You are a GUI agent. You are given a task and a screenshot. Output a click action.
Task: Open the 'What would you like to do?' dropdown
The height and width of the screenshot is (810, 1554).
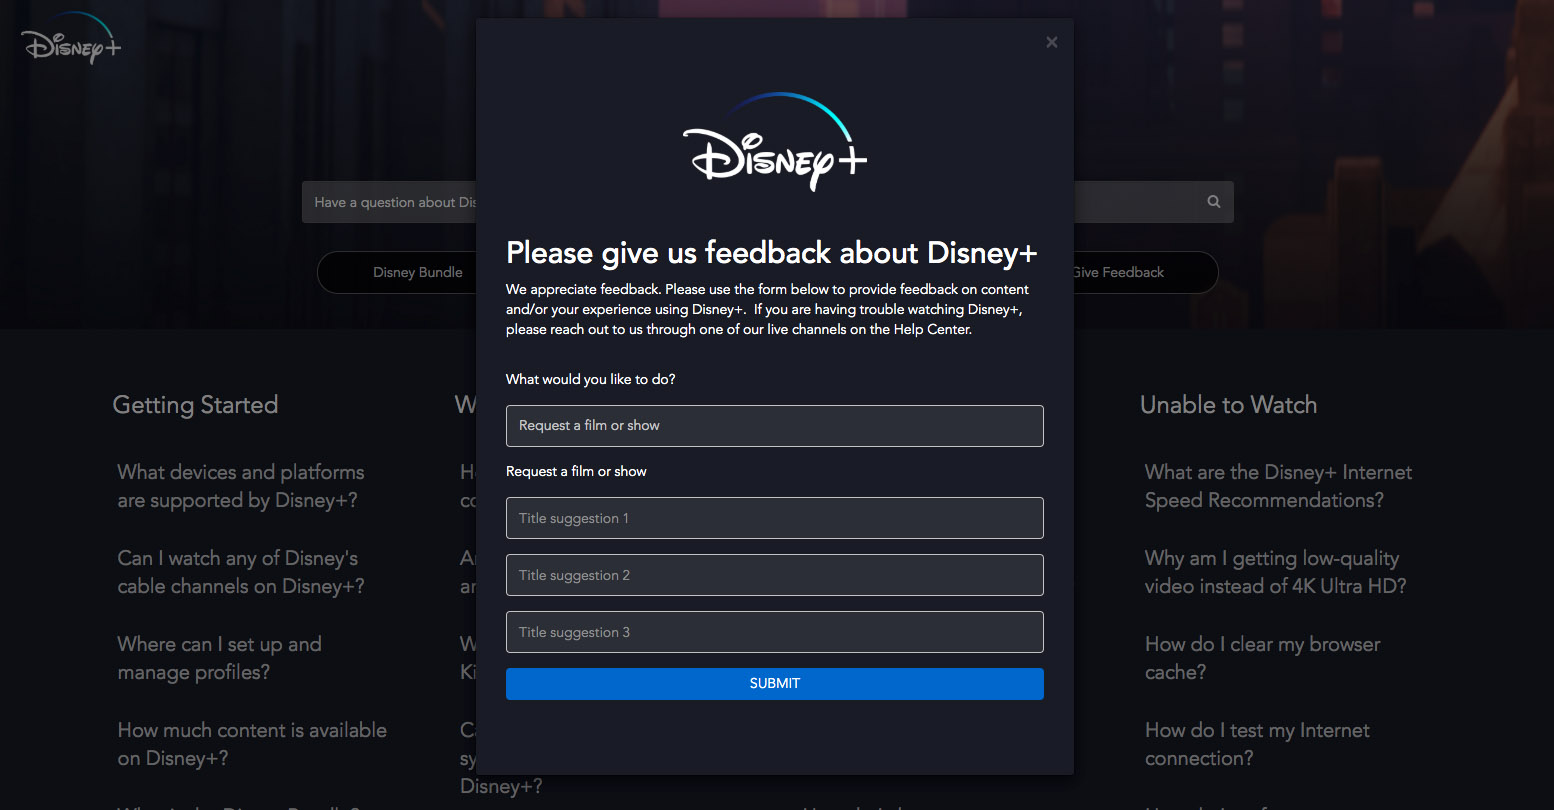(x=775, y=426)
